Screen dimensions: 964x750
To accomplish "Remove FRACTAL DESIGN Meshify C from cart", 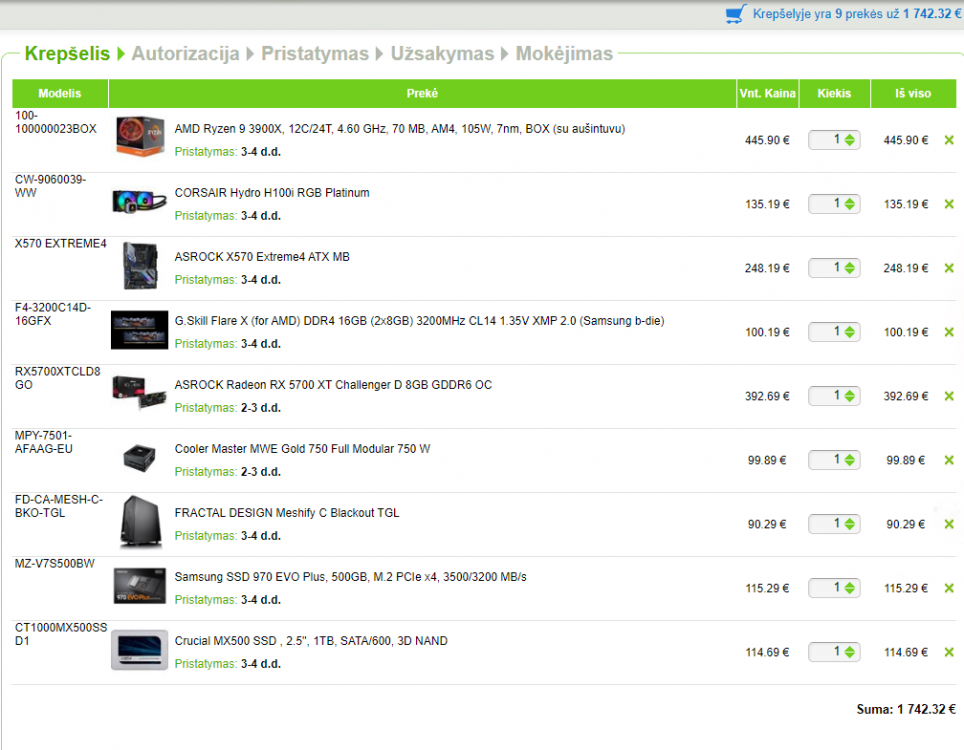I will pos(949,524).
